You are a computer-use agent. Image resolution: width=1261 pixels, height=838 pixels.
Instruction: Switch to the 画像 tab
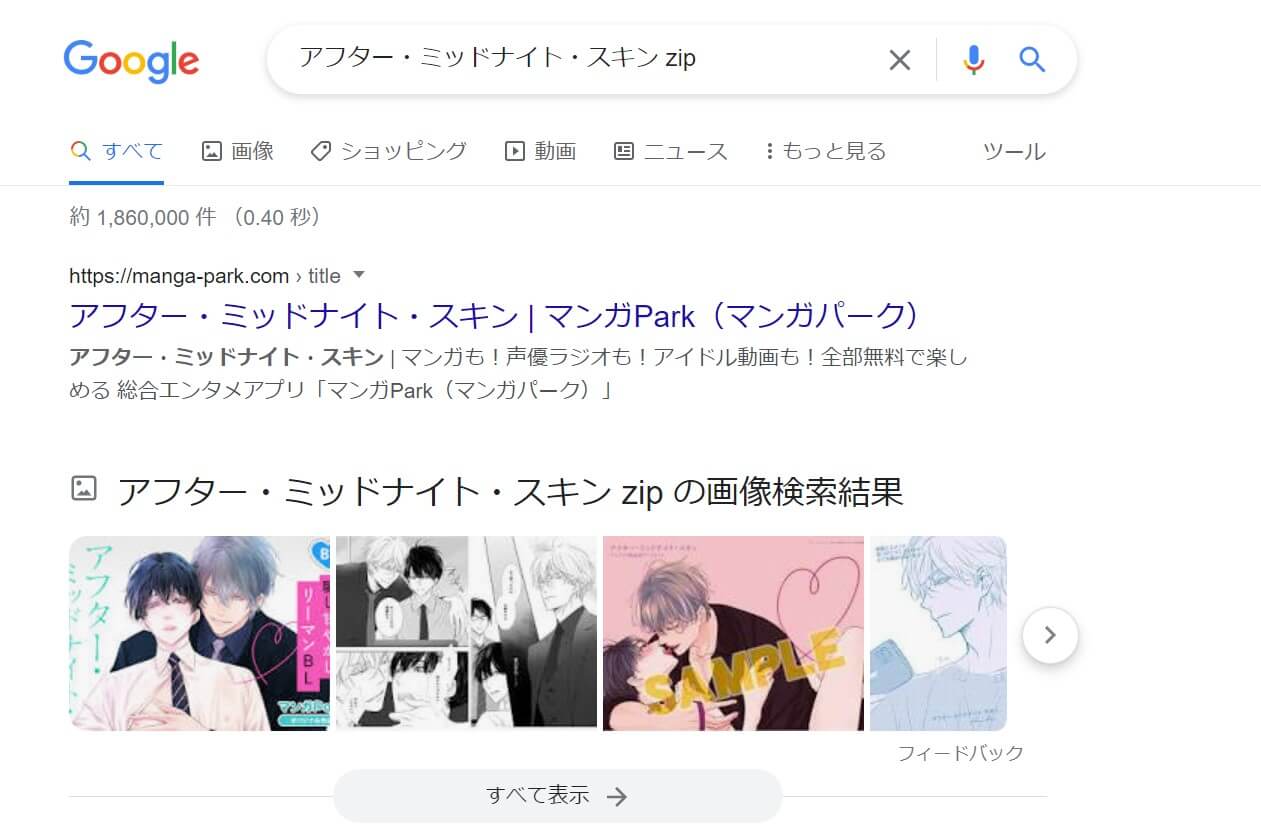click(238, 151)
